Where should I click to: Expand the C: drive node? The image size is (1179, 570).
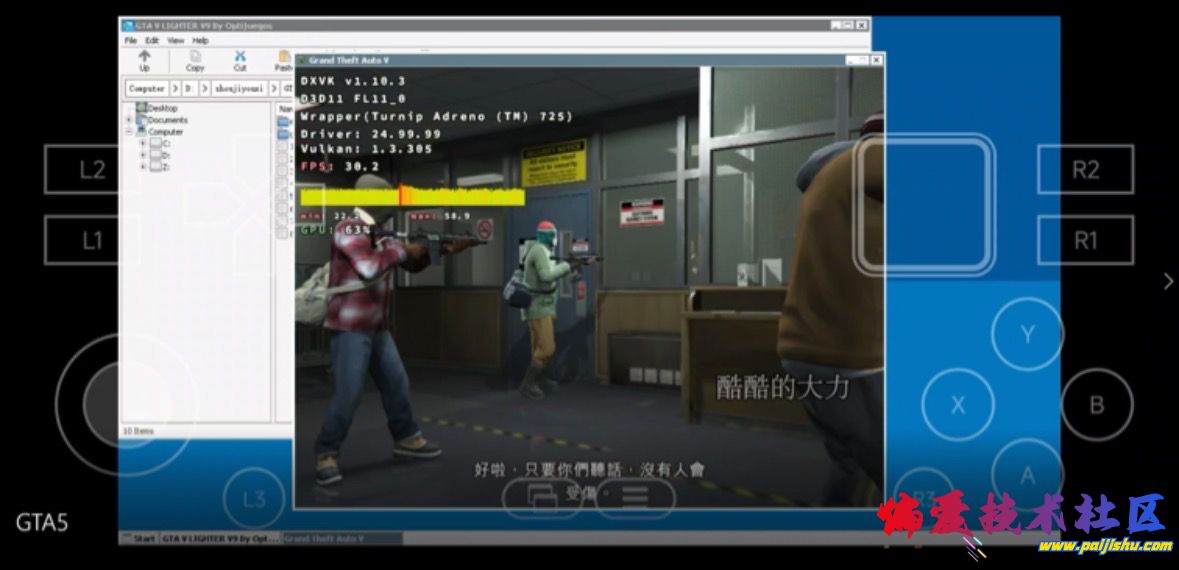[142, 143]
